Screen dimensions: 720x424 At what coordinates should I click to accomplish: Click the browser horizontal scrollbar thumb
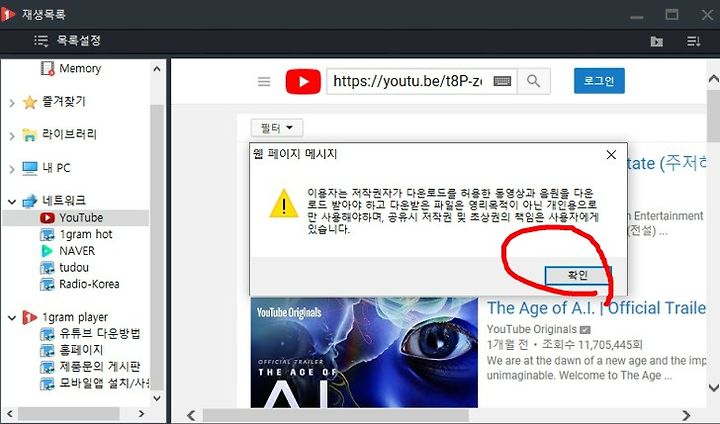tap(336, 416)
